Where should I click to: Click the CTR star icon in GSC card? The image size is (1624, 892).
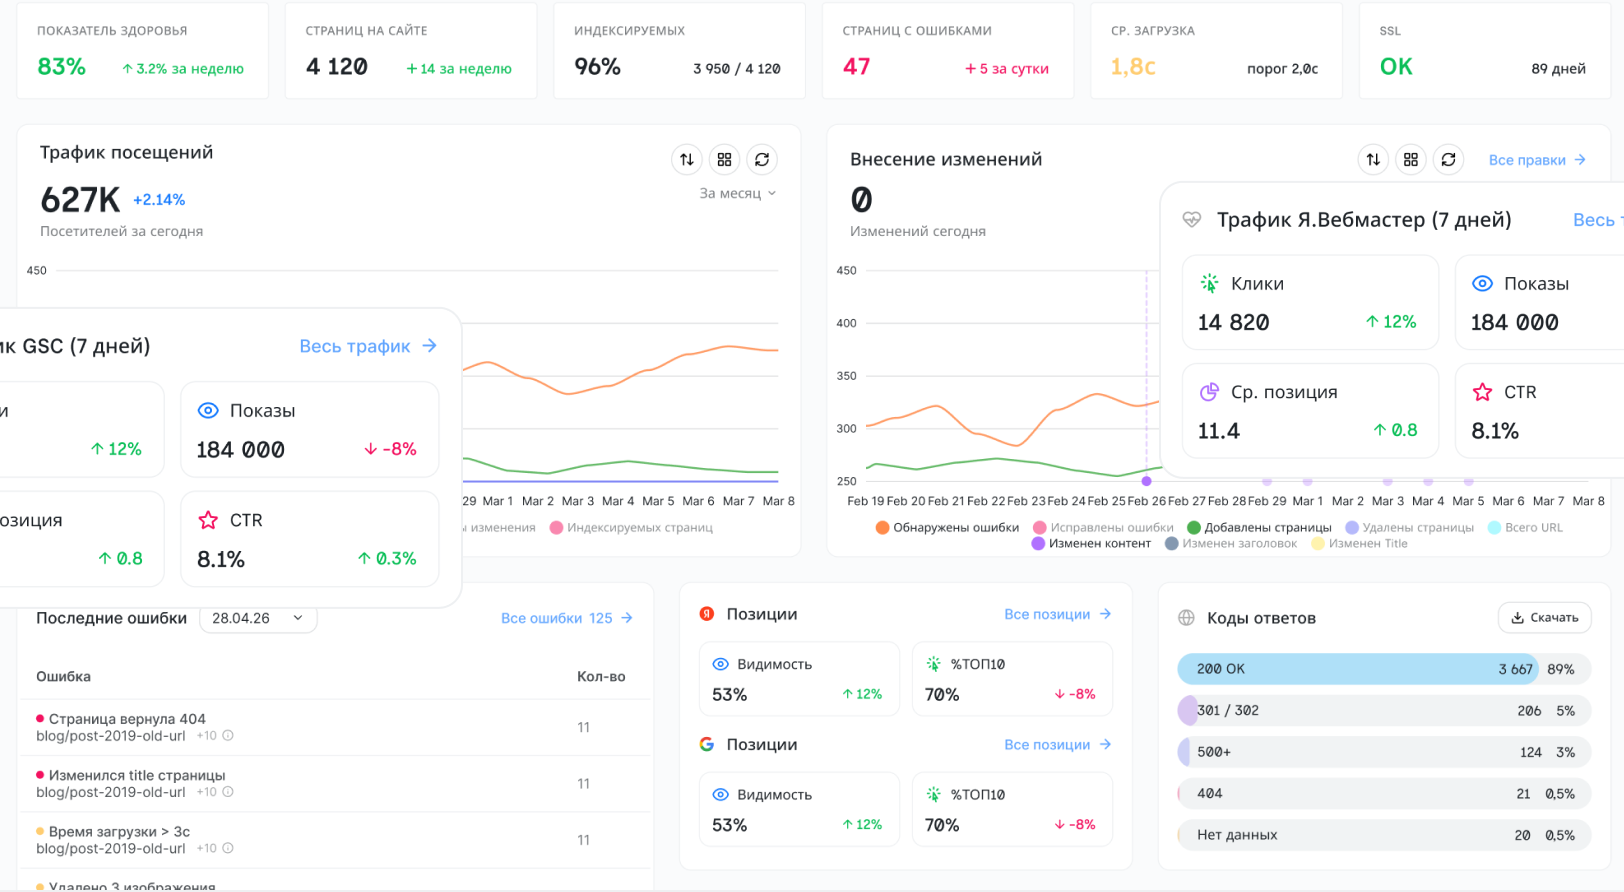tap(208, 520)
